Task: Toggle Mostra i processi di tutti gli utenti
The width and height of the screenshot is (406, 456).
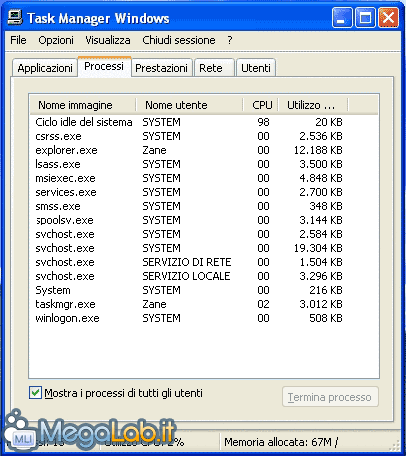Action: click(x=35, y=393)
